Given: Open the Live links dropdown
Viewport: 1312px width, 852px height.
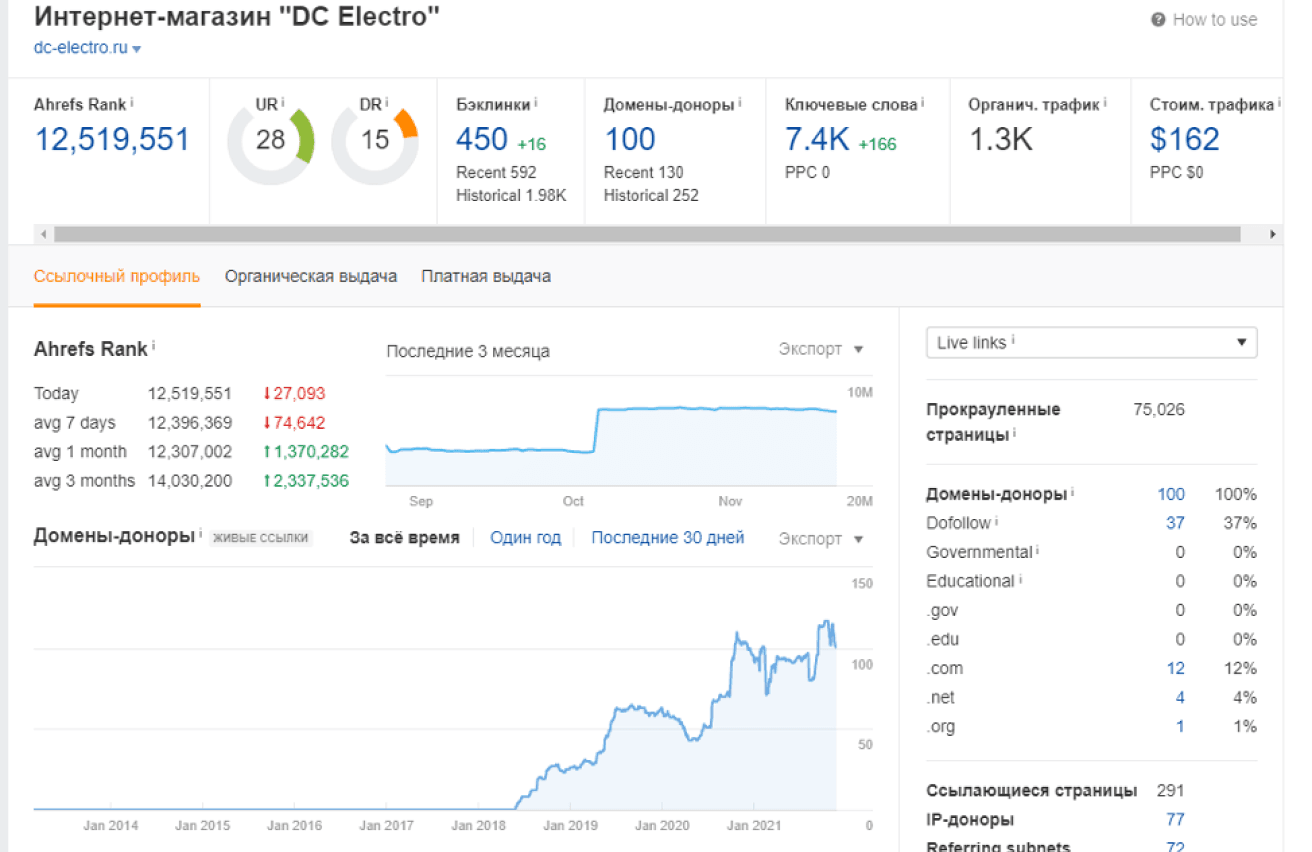Looking at the screenshot, I should pyautogui.click(x=1092, y=342).
